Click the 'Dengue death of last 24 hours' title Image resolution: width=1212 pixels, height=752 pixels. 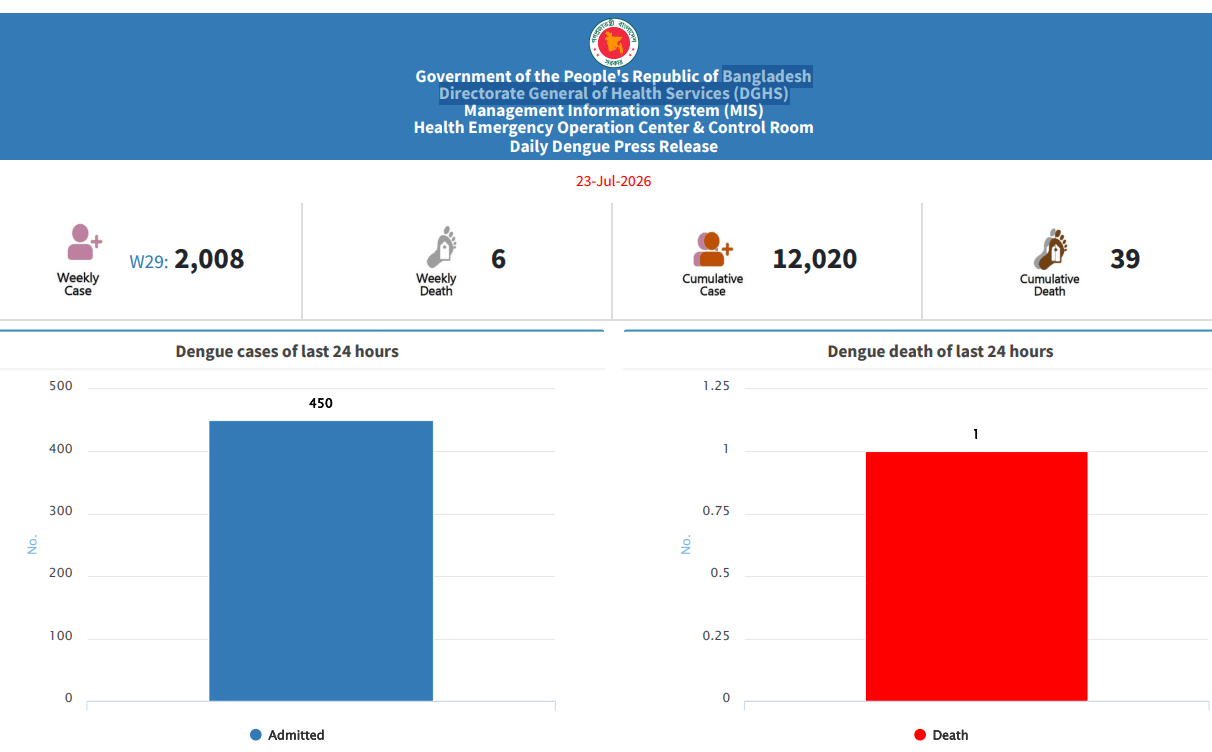coord(940,351)
